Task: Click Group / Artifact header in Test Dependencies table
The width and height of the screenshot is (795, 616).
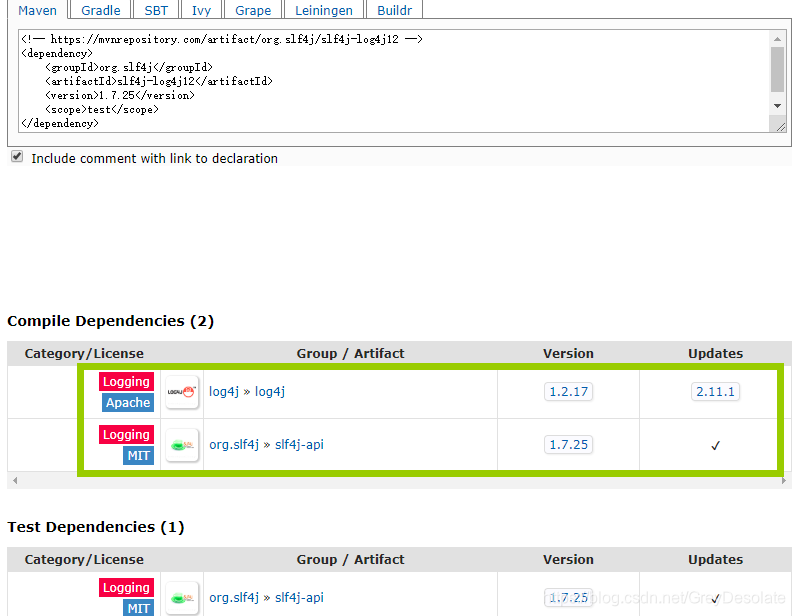Action: (x=350, y=559)
